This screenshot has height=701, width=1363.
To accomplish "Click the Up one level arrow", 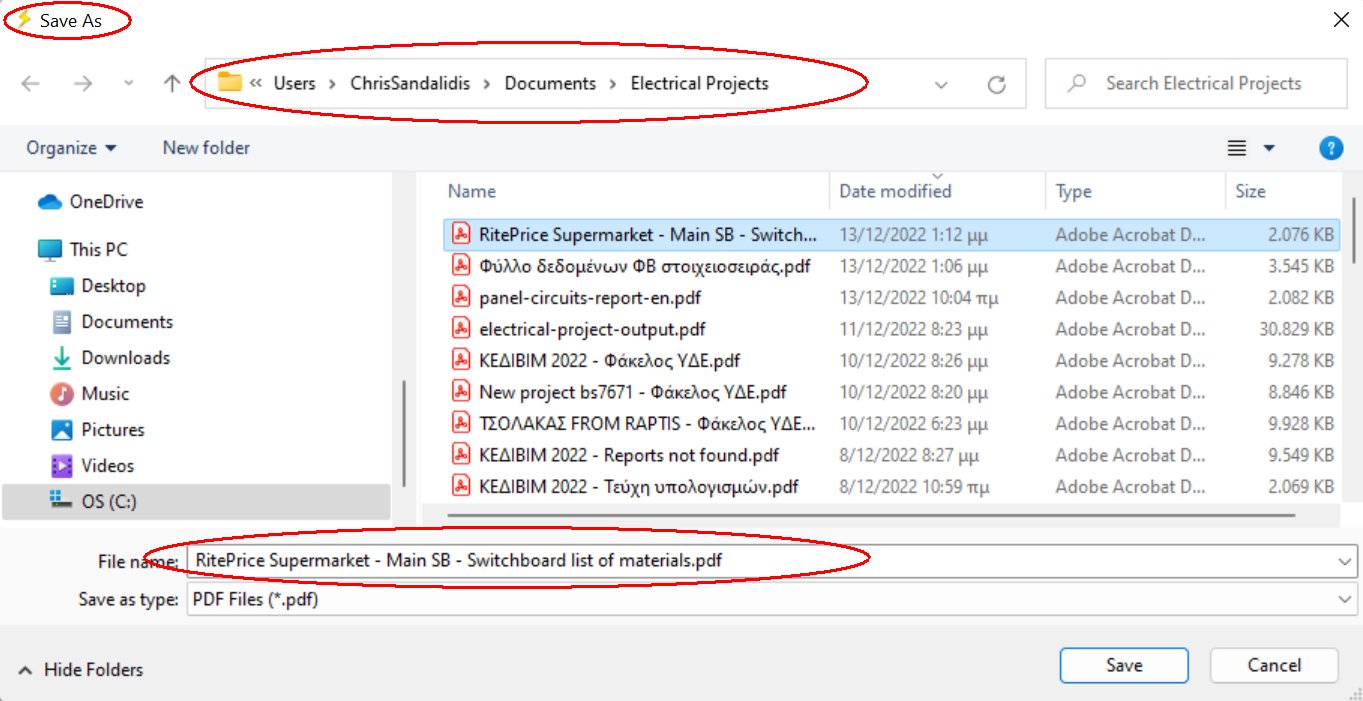I will [x=172, y=84].
